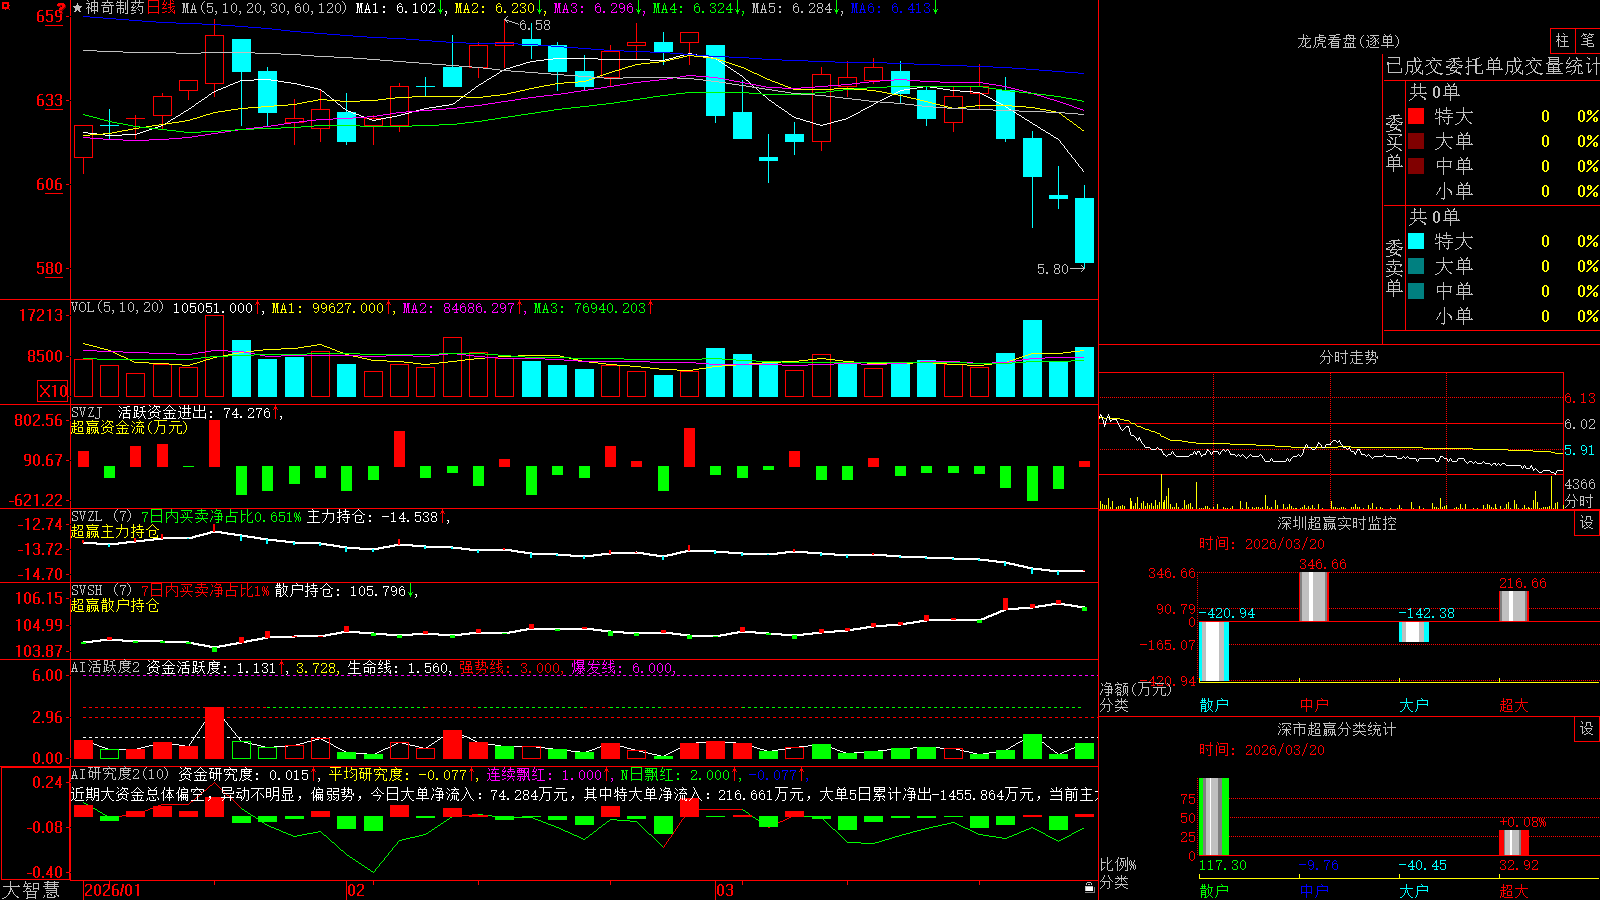1600x900 pixels.
Task: Click the red question mark help icon
Action: [x=61, y=9]
